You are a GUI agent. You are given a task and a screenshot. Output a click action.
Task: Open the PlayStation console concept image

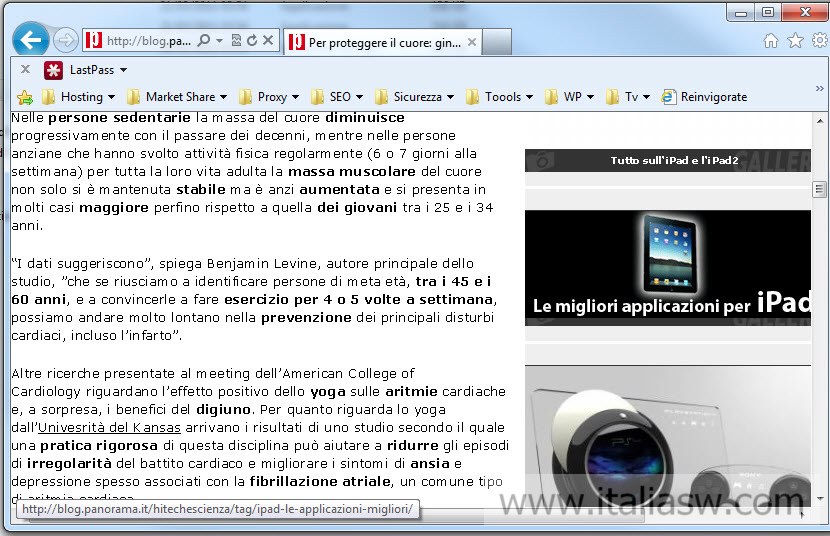(x=667, y=437)
